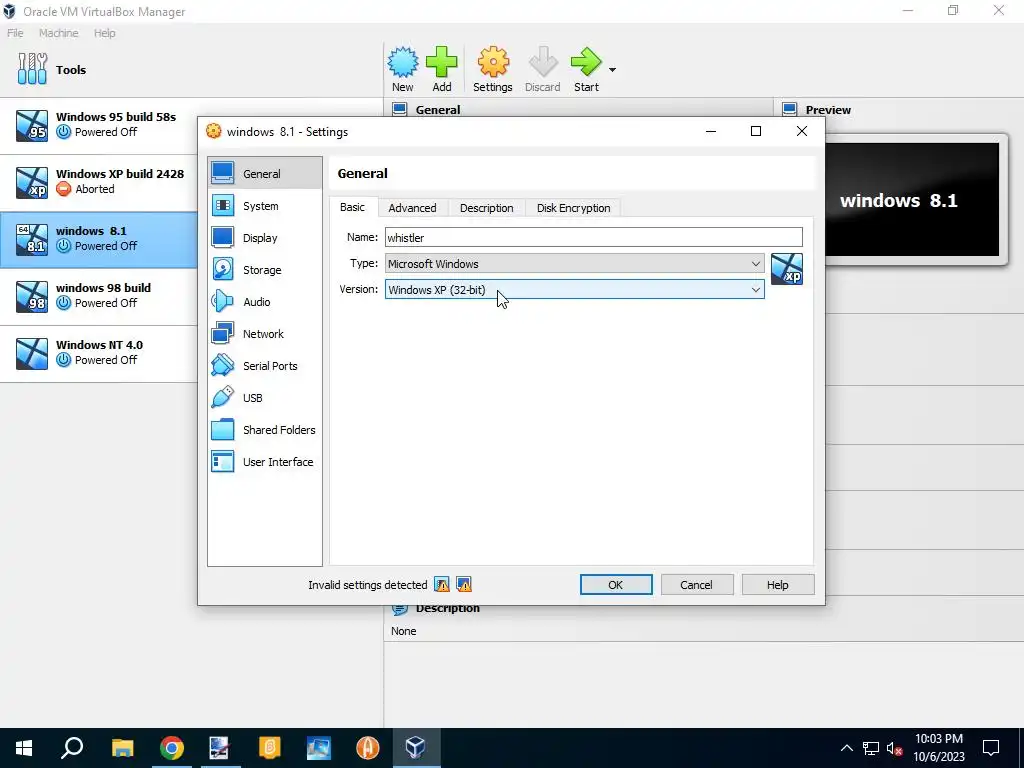Click the Windows XP OS type icon
Viewport: 1024px width, 768px height.
(x=787, y=269)
